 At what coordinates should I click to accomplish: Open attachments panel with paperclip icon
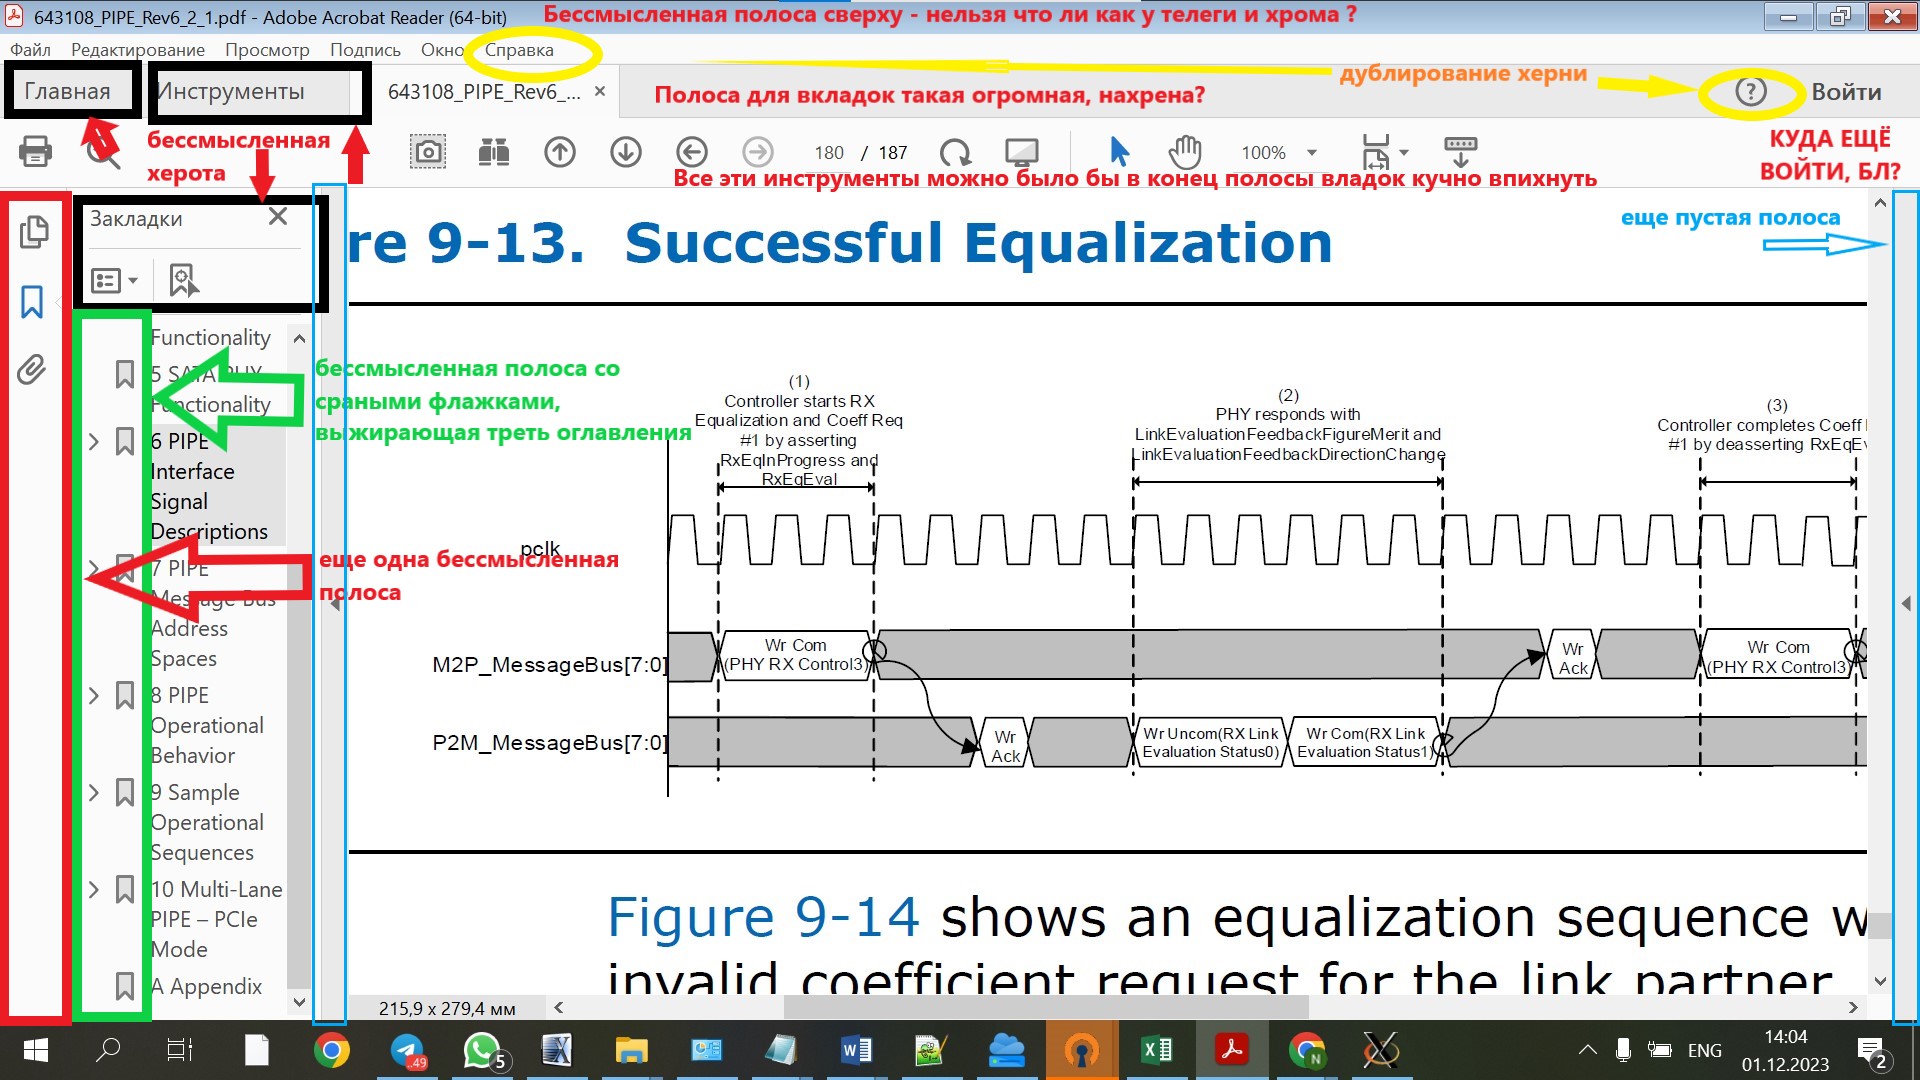tap(32, 370)
